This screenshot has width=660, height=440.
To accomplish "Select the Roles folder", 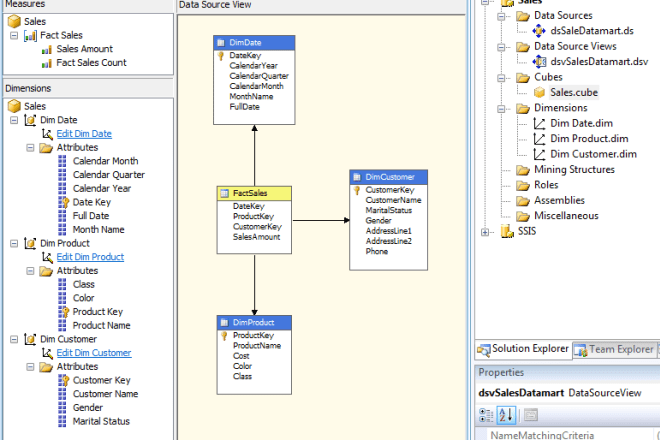I will (546, 185).
